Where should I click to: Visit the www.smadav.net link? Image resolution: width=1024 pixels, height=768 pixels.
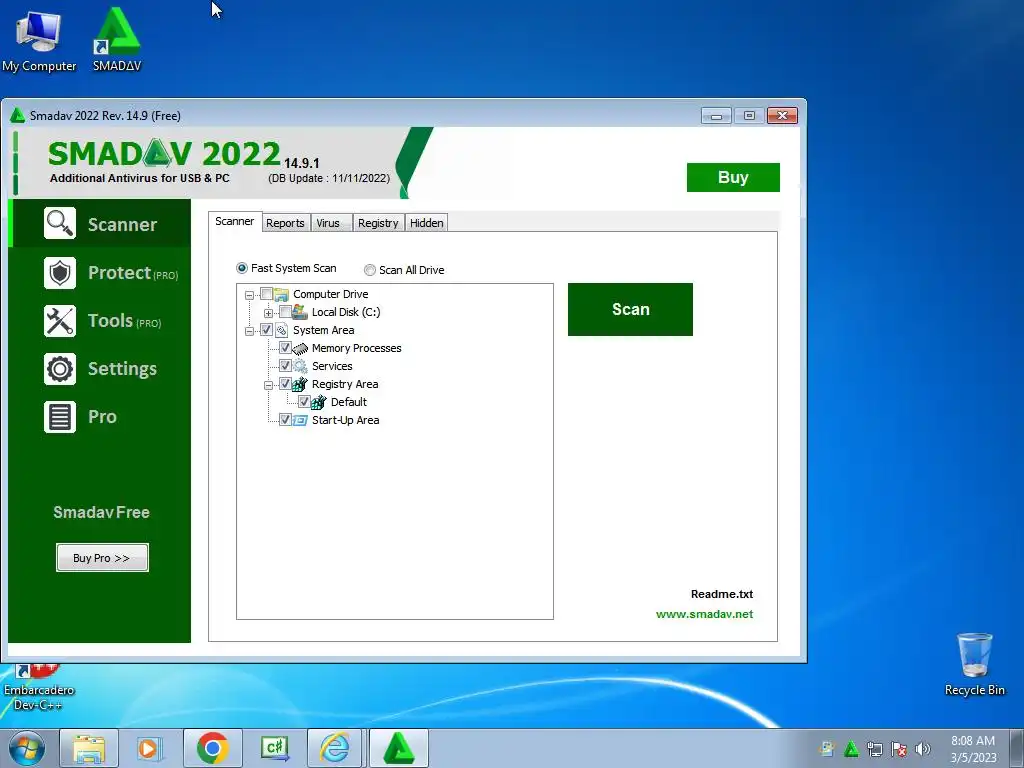pos(704,615)
